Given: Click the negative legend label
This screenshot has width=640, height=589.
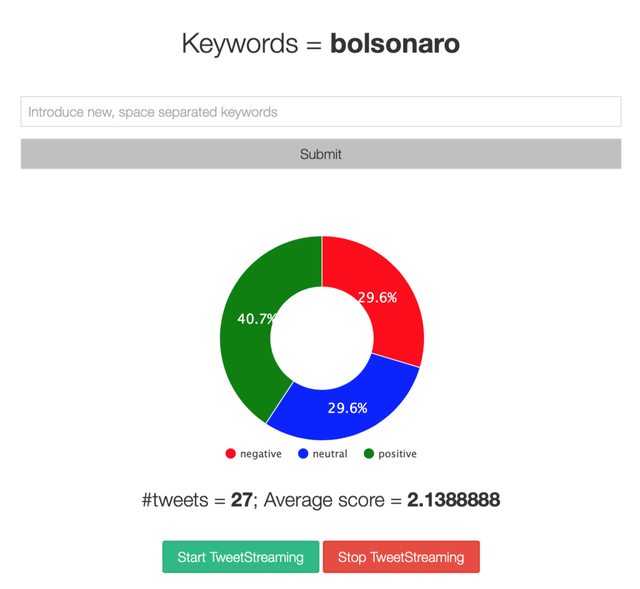Looking at the screenshot, I should [x=260, y=454].
